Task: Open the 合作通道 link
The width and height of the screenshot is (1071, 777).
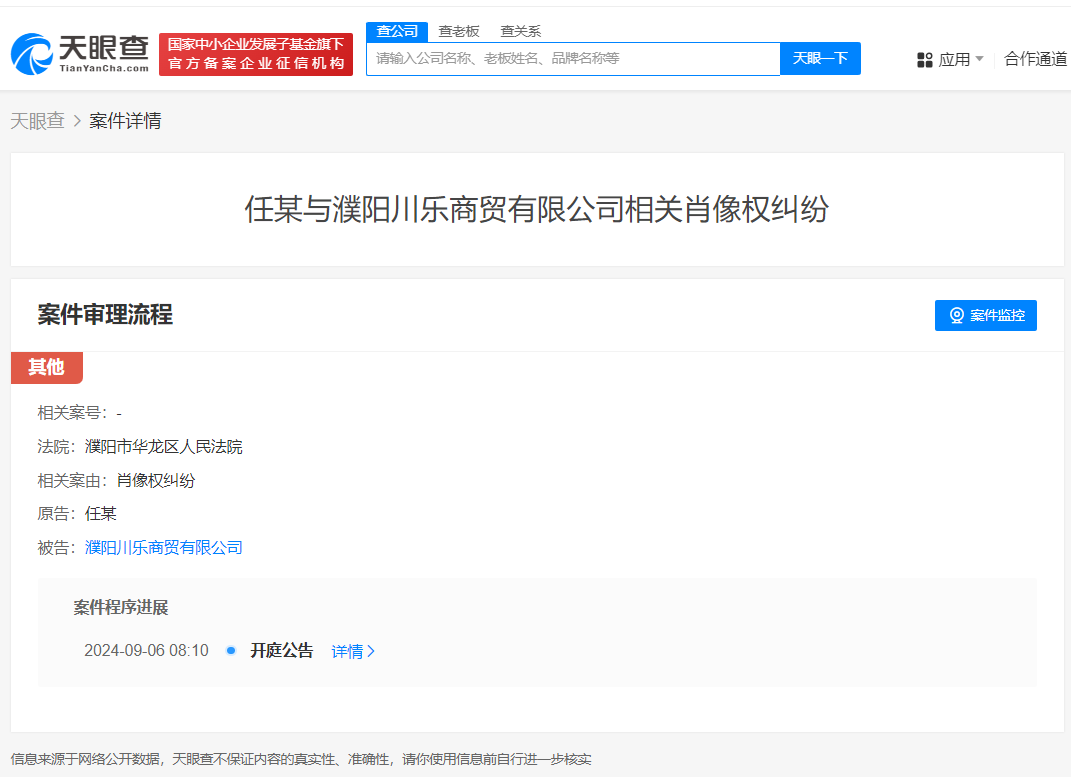Action: pos(1035,59)
